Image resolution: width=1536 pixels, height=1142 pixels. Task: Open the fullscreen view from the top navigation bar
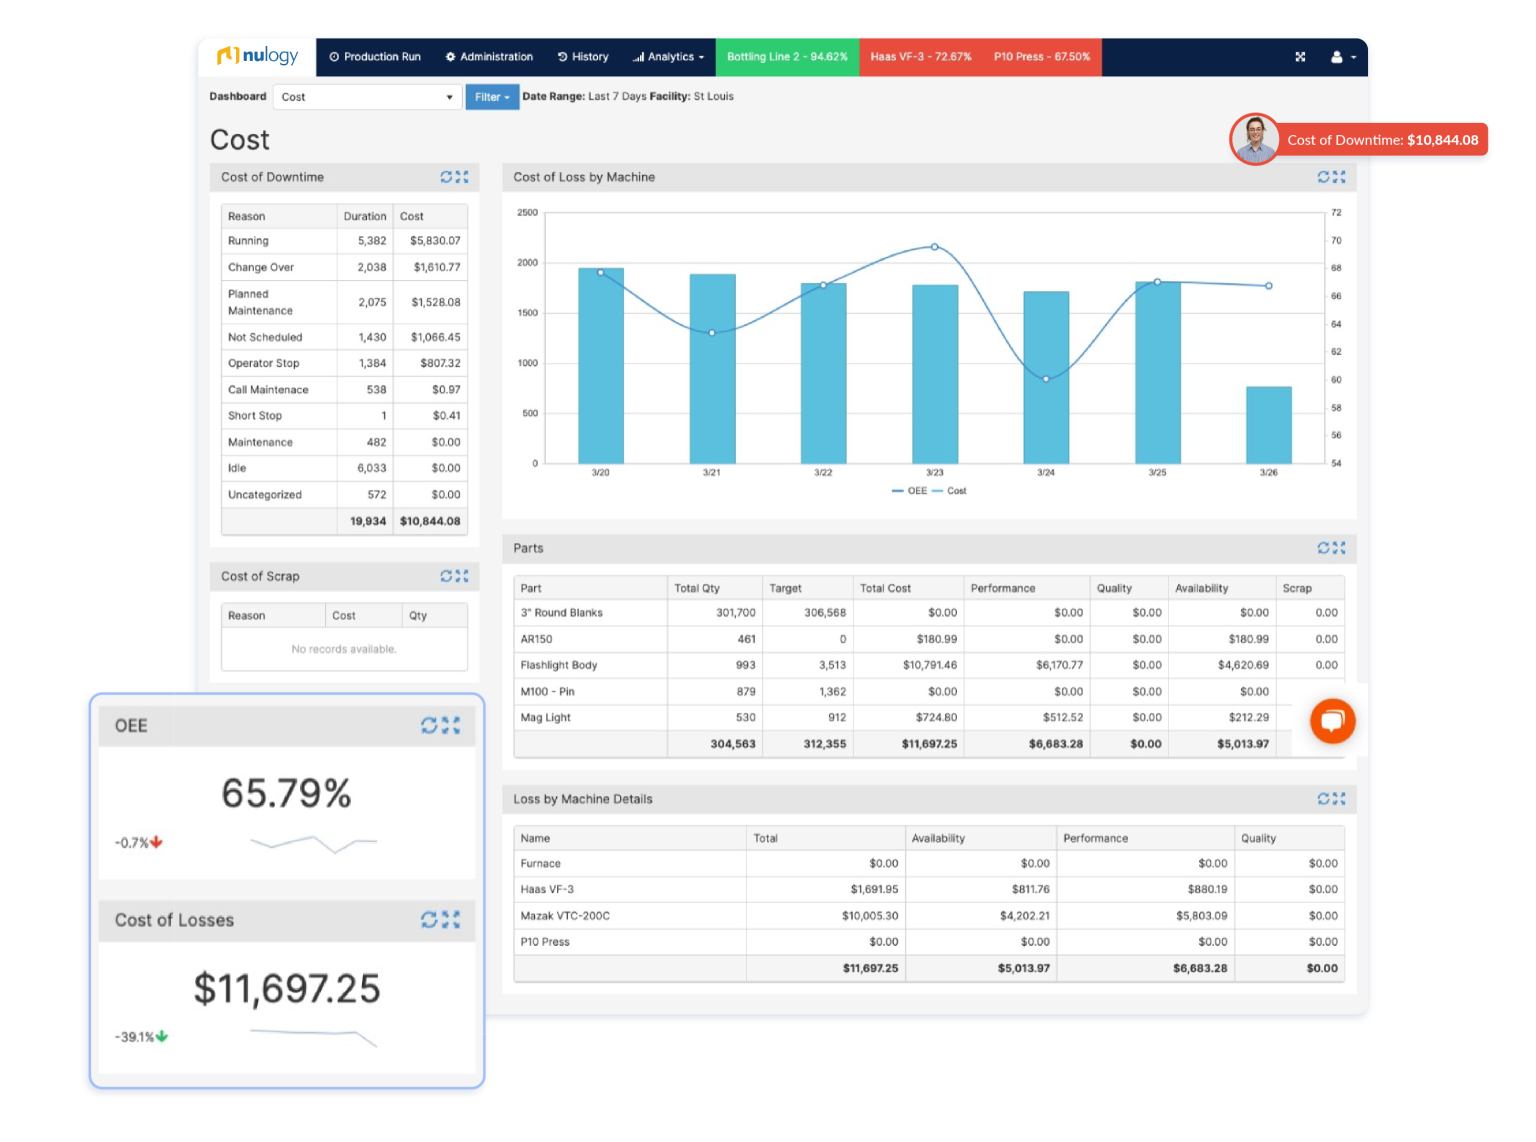pyautogui.click(x=1300, y=57)
